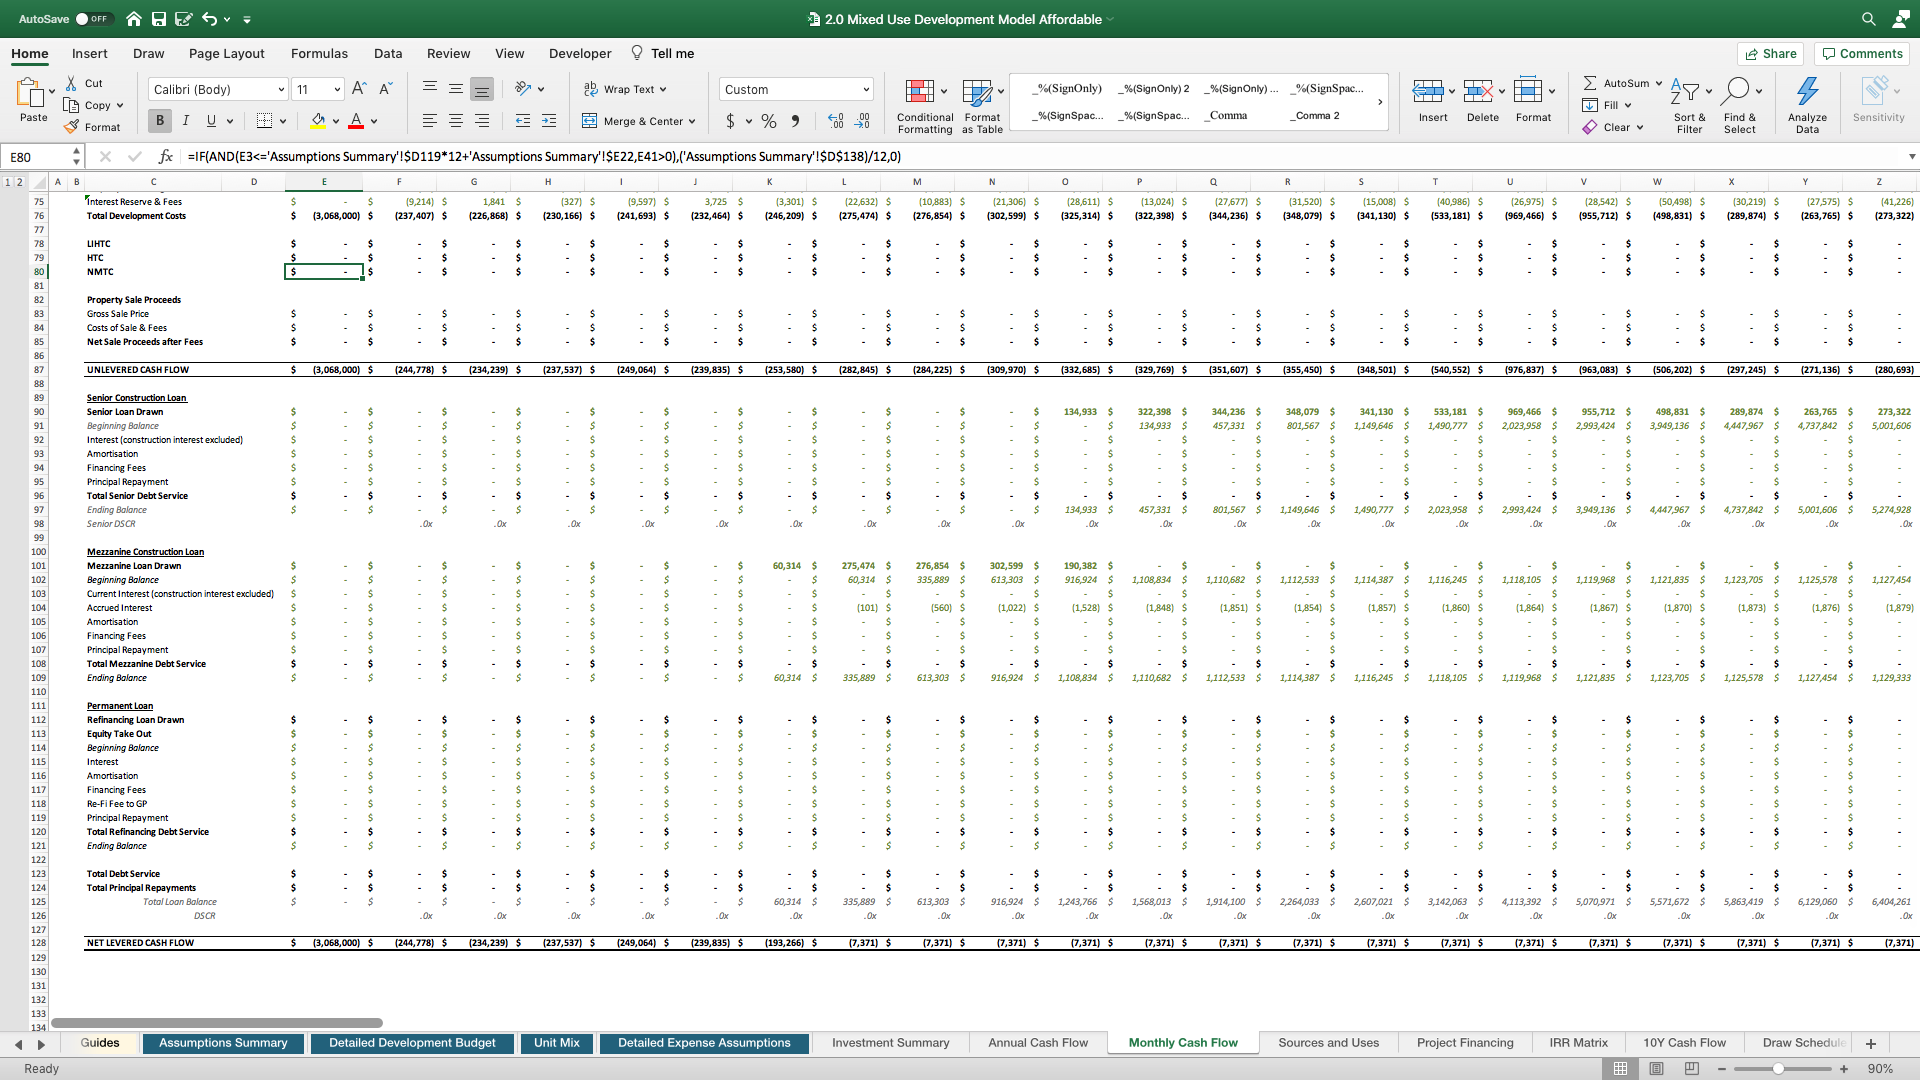Add a new sheet with plus button
The height and width of the screenshot is (1080, 1920).
click(x=1871, y=1044)
